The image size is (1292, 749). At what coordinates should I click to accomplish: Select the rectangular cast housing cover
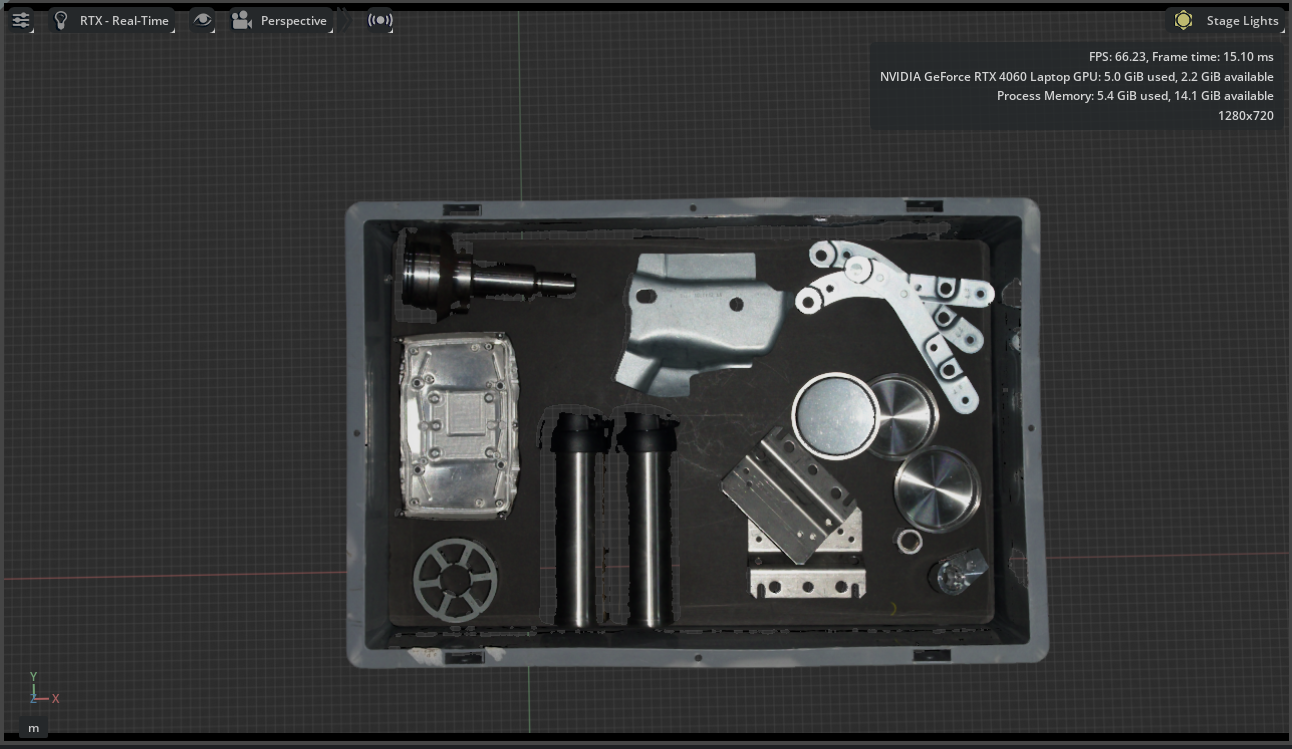tap(459, 427)
